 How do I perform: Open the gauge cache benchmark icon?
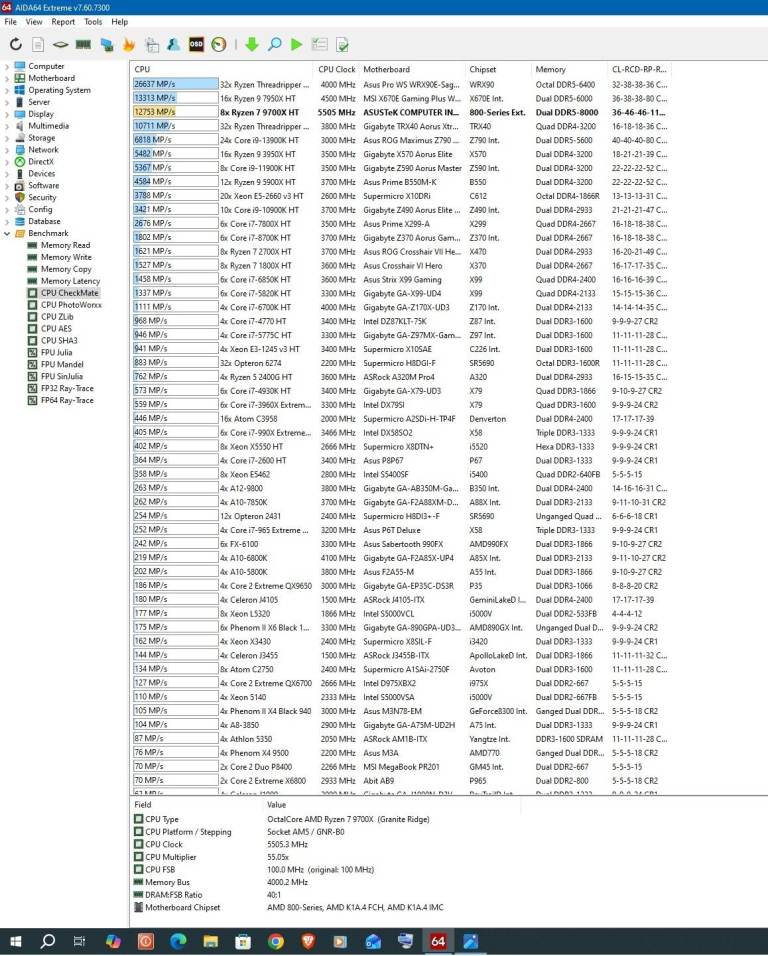coord(218,44)
